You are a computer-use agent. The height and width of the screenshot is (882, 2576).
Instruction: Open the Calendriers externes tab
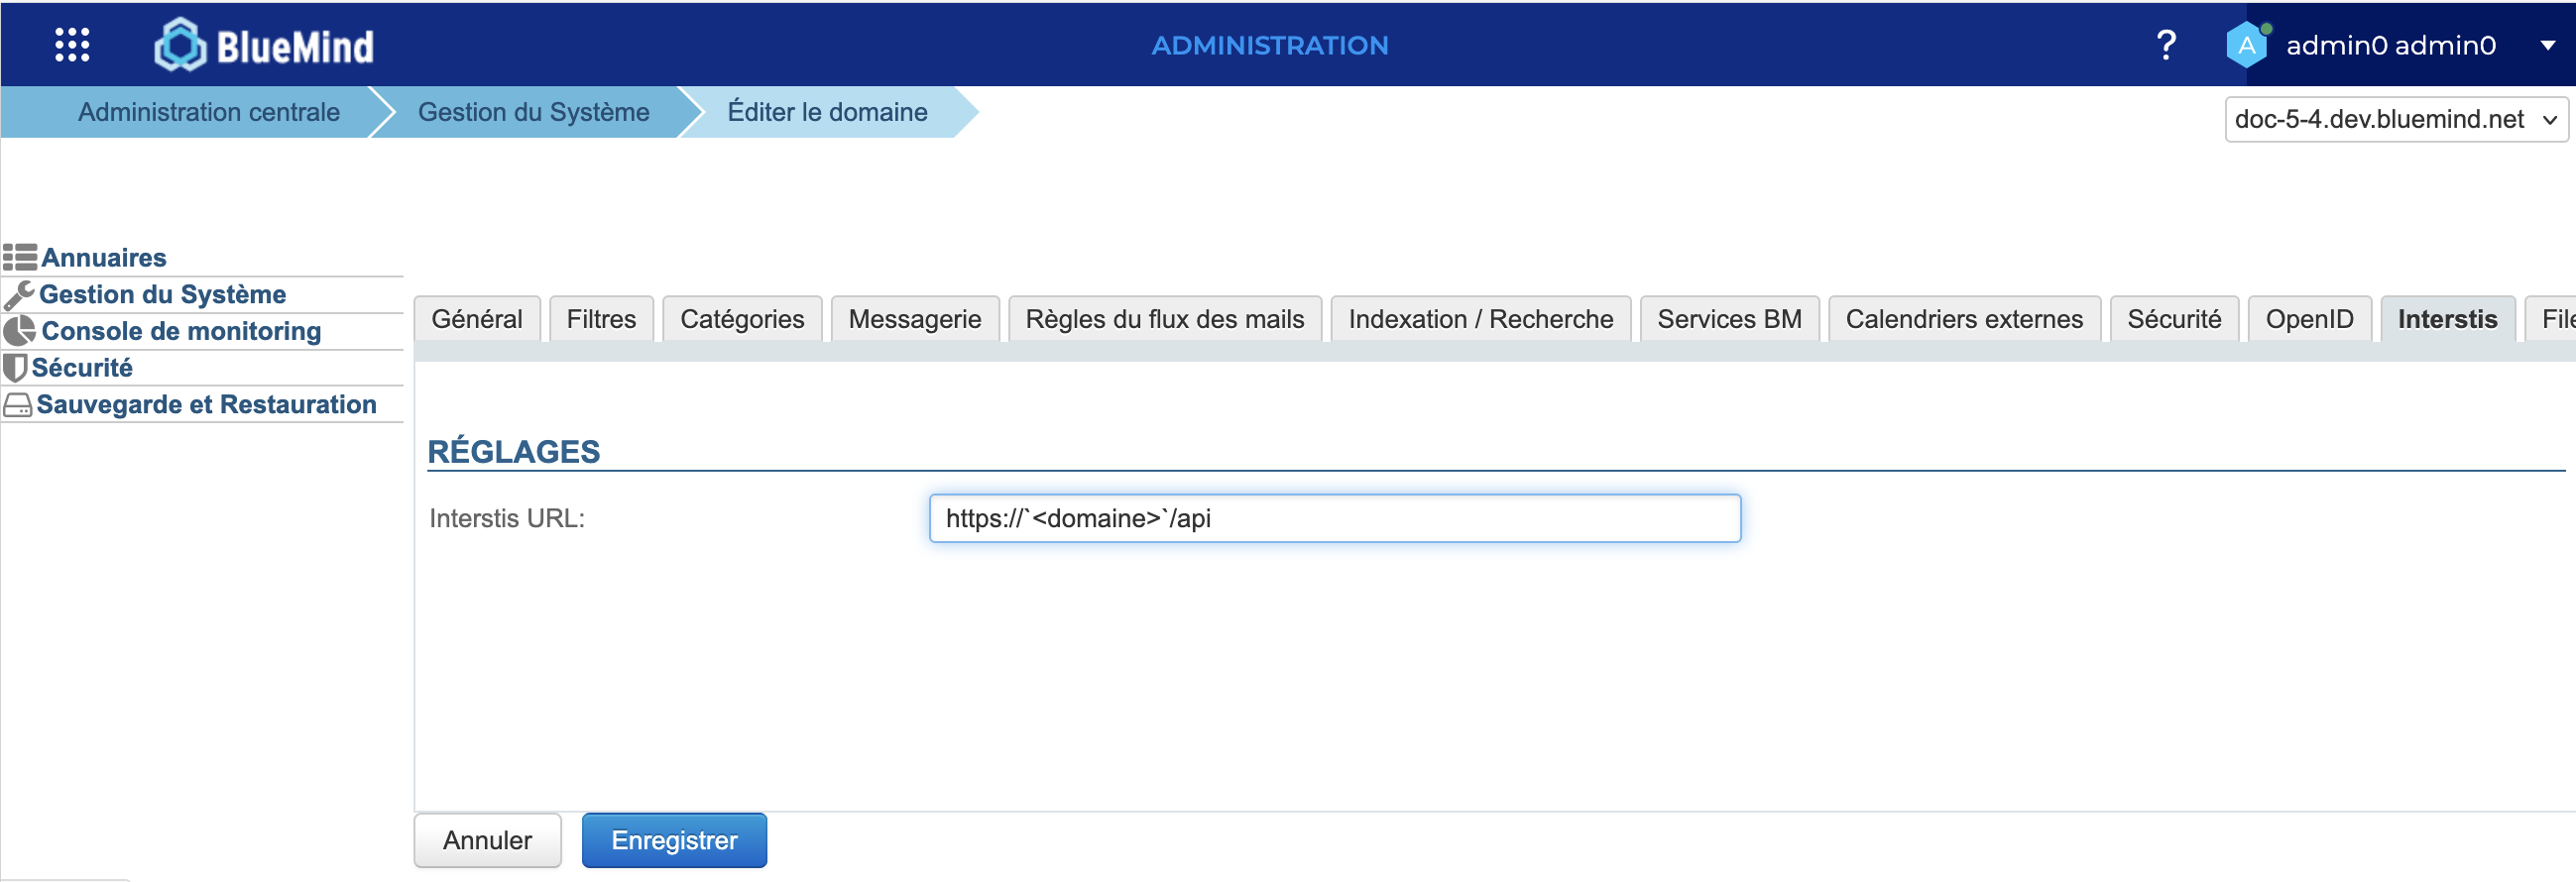tap(1963, 319)
